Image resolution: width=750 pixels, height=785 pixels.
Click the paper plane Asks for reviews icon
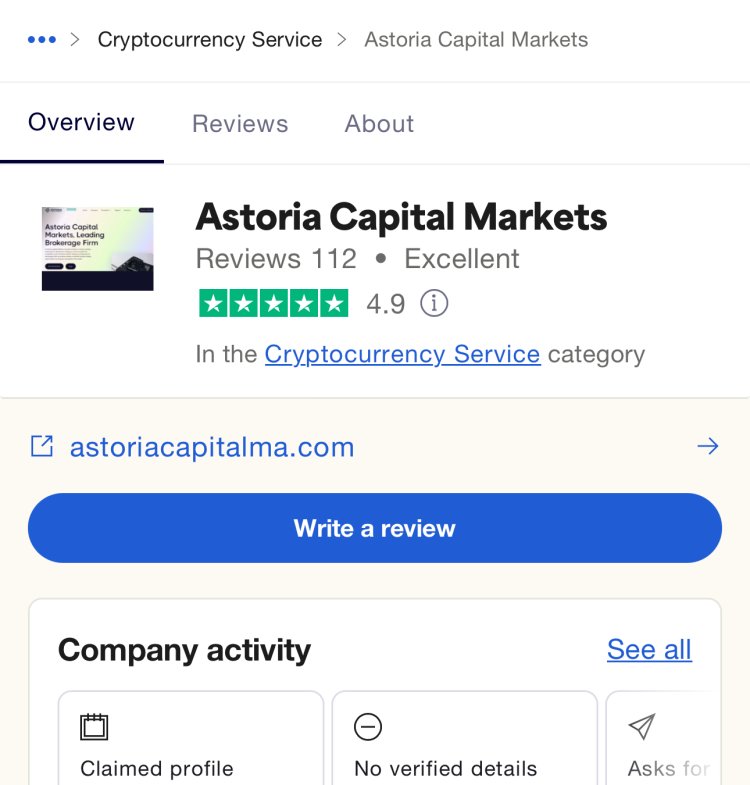click(642, 726)
